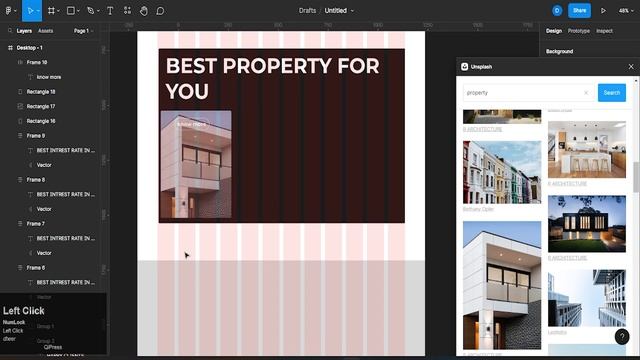Insert the glass building skyward photo

pyautogui.click(x=587, y=298)
